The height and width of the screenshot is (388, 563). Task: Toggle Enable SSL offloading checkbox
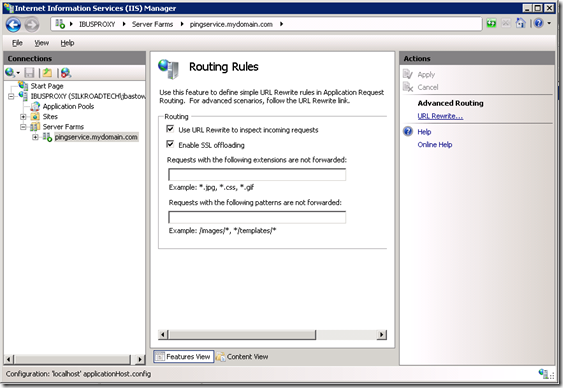pyautogui.click(x=170, y=144)
